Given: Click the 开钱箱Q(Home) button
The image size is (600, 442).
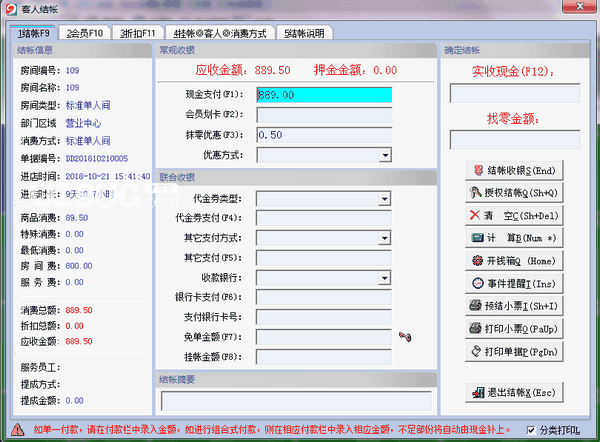Looking at the screenshot, I should pos(514,261).
